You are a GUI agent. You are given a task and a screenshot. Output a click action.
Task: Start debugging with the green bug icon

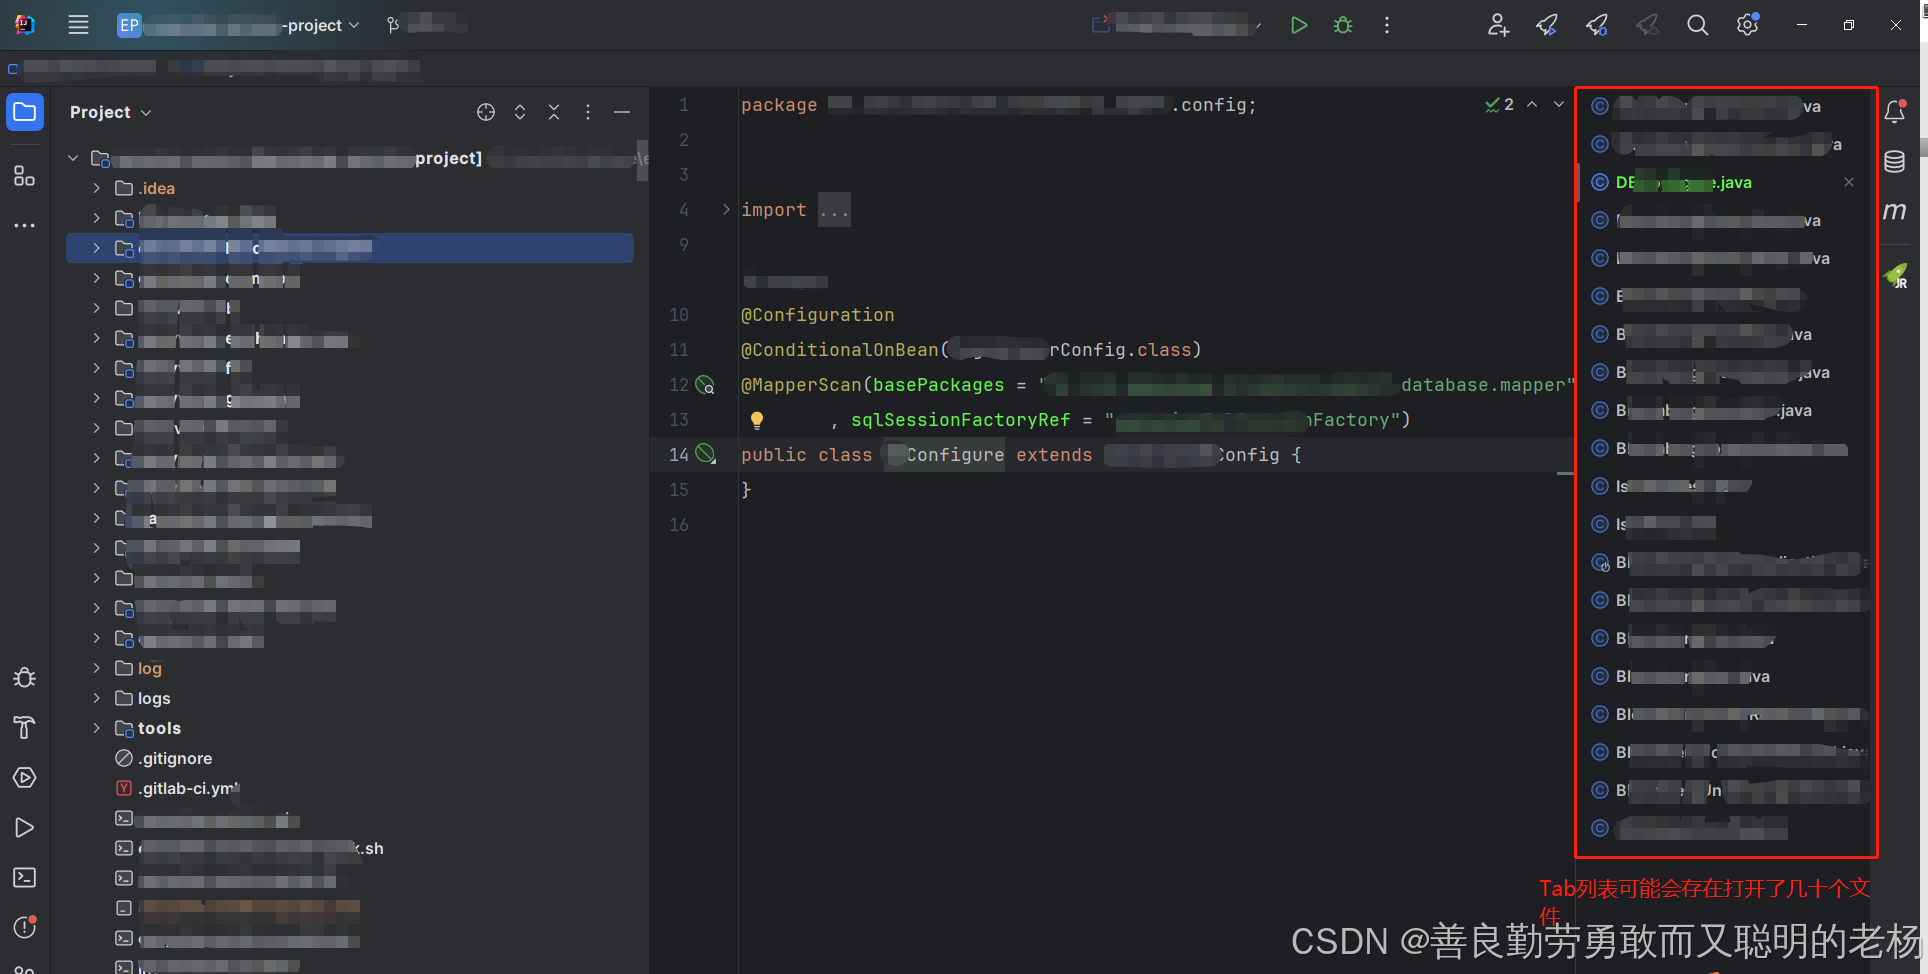click(1343, 25)
